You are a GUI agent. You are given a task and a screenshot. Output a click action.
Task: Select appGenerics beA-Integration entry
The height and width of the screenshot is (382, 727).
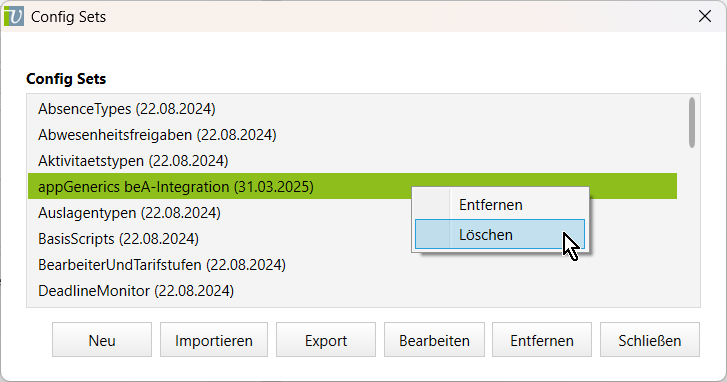click(x=352, y=186)
